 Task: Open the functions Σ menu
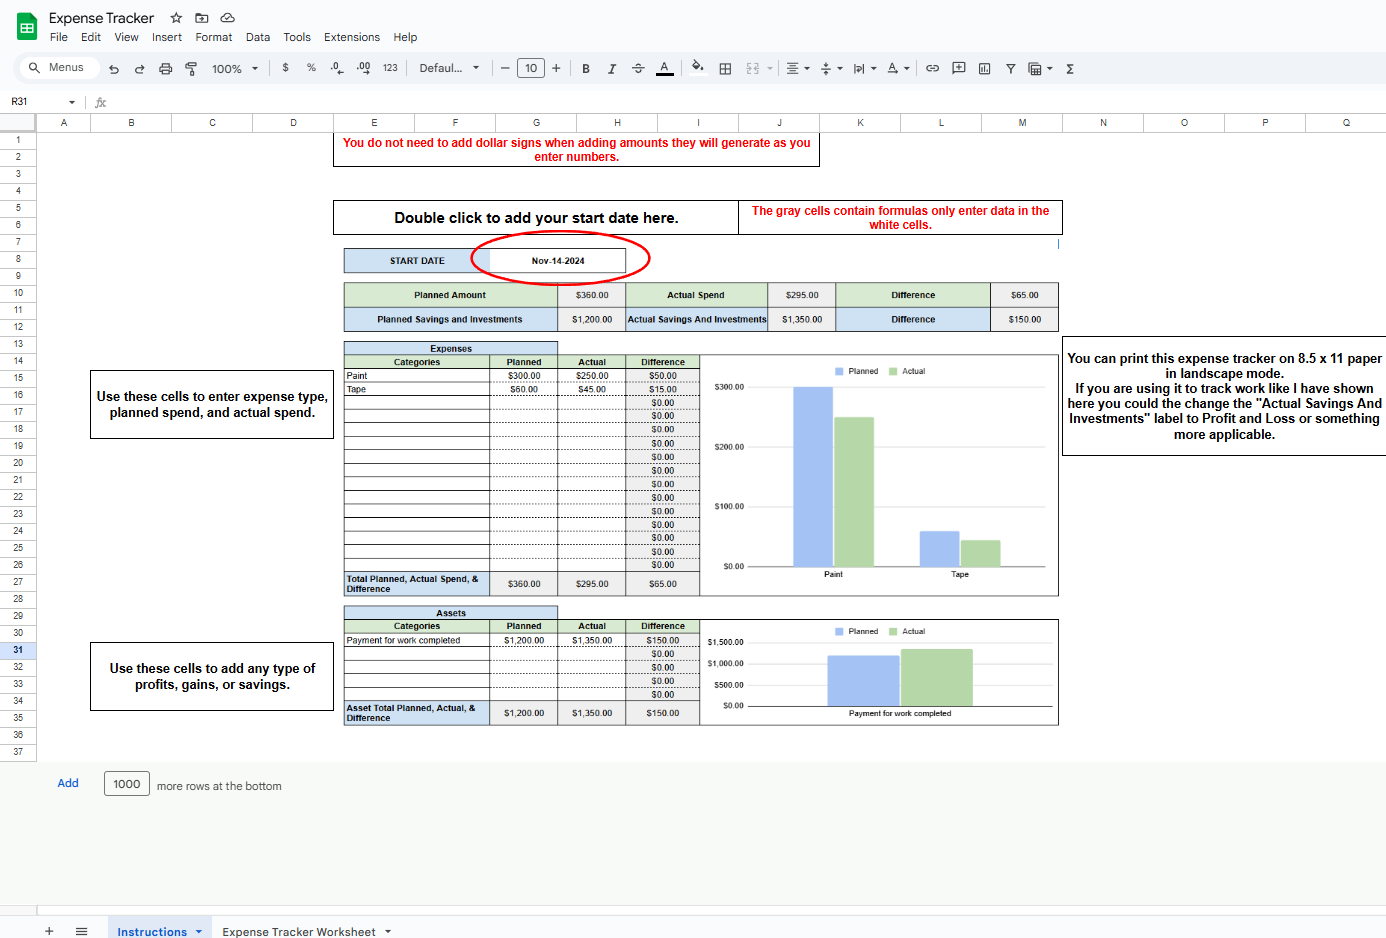pyautogui.click(x=1068, y=68)
